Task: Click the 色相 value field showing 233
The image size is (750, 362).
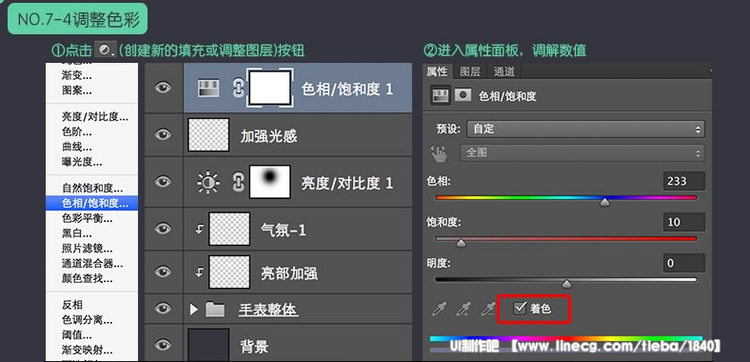Action: 684,181
